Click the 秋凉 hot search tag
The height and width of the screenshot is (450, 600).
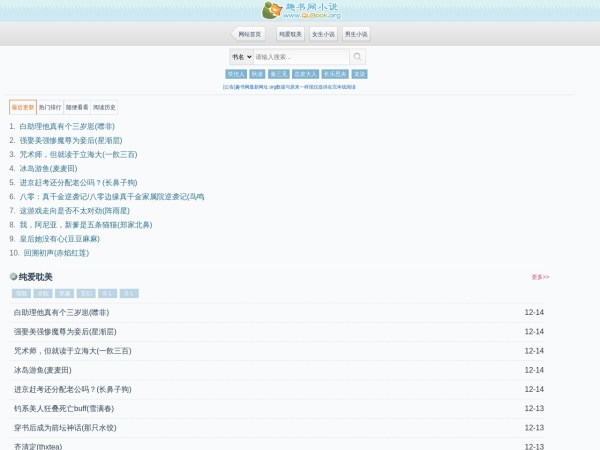[x=257, y=74]
